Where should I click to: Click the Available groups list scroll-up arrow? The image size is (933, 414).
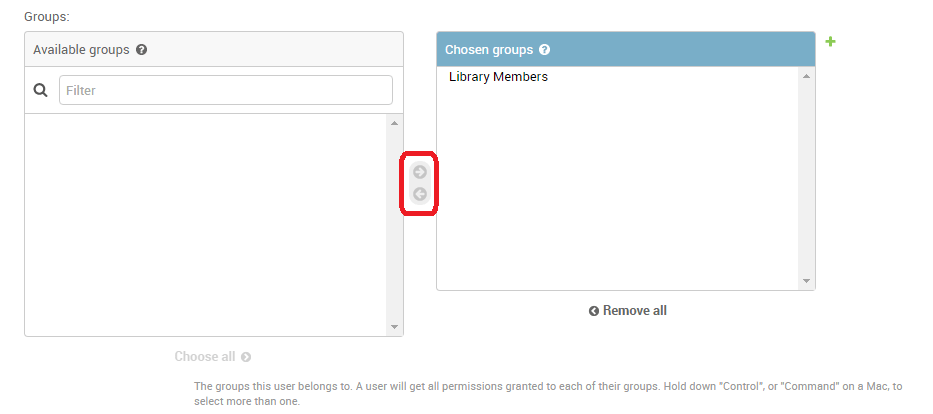[x=394, y=123]
